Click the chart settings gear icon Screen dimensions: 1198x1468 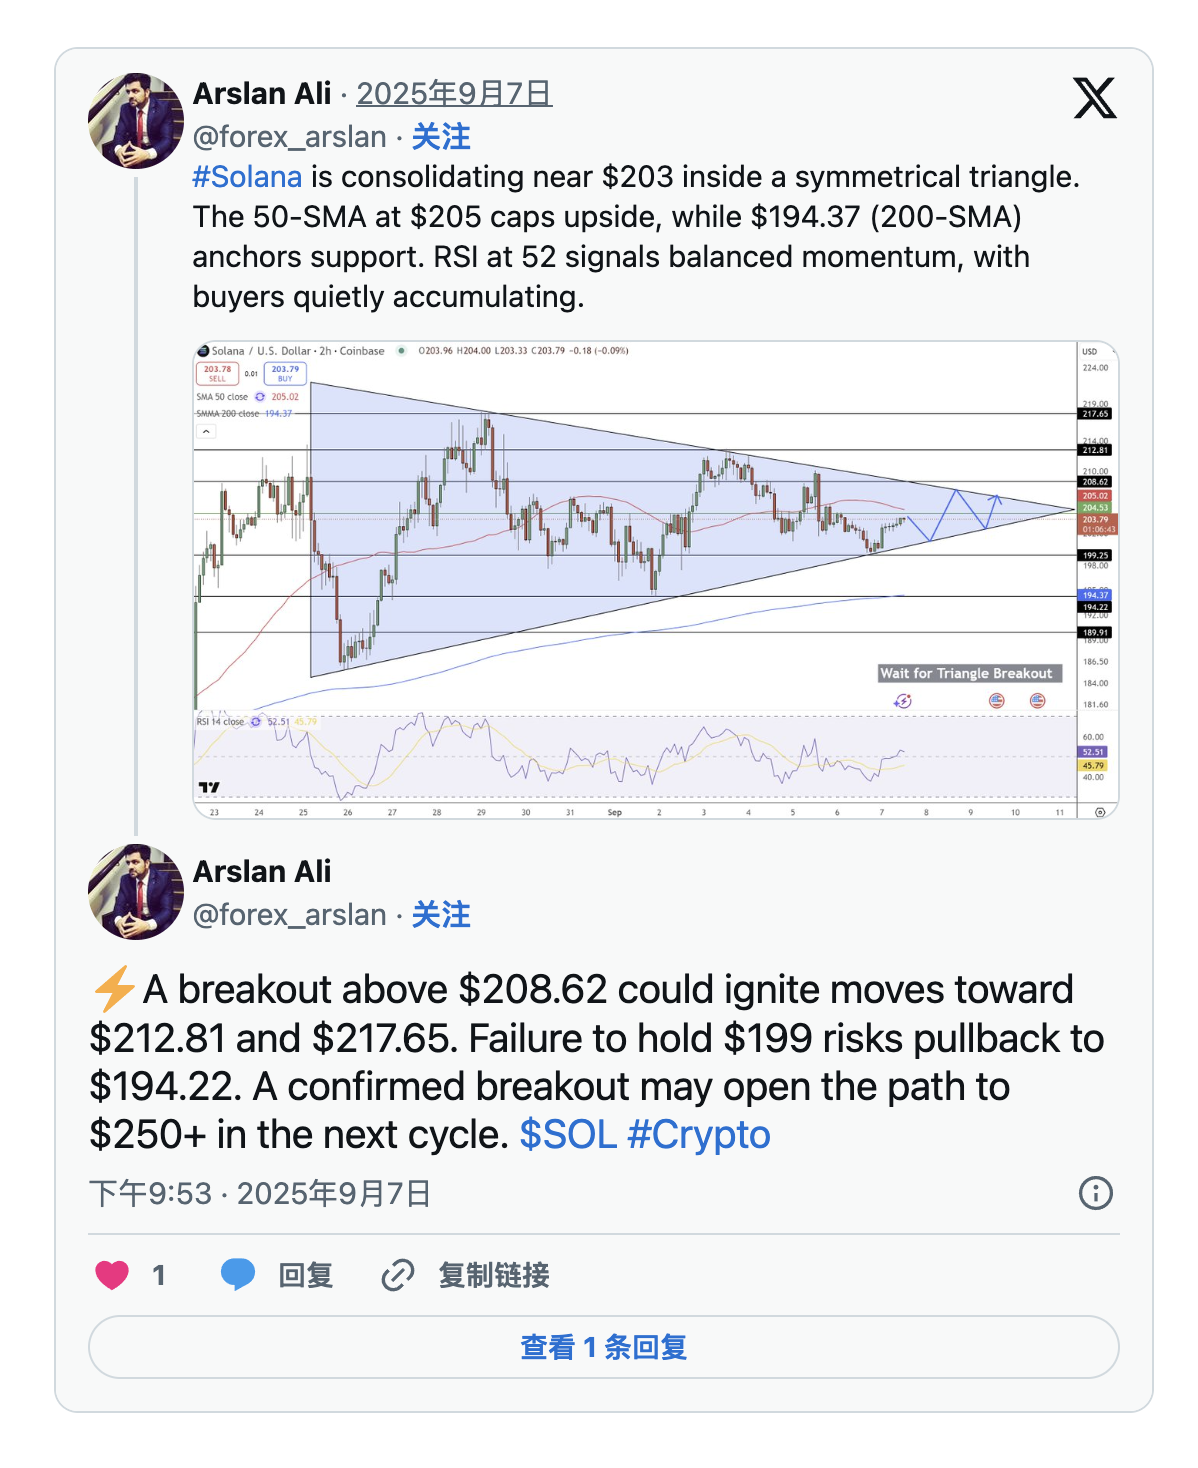click(x=1100, y=812)
